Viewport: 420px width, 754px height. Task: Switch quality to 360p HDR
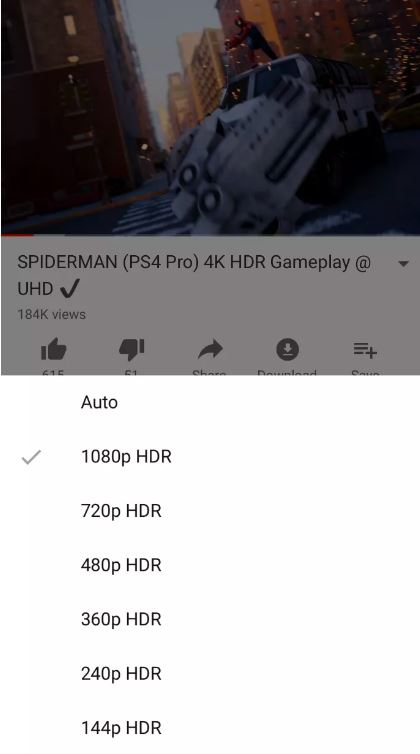pos(210,619)
